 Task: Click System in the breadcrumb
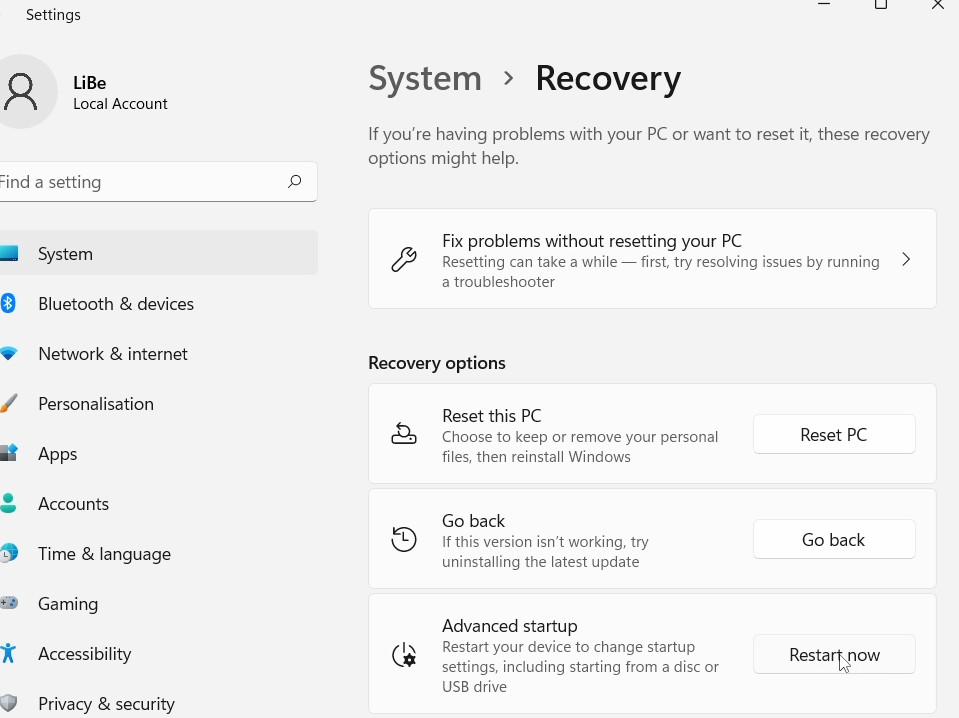(425, 78)
